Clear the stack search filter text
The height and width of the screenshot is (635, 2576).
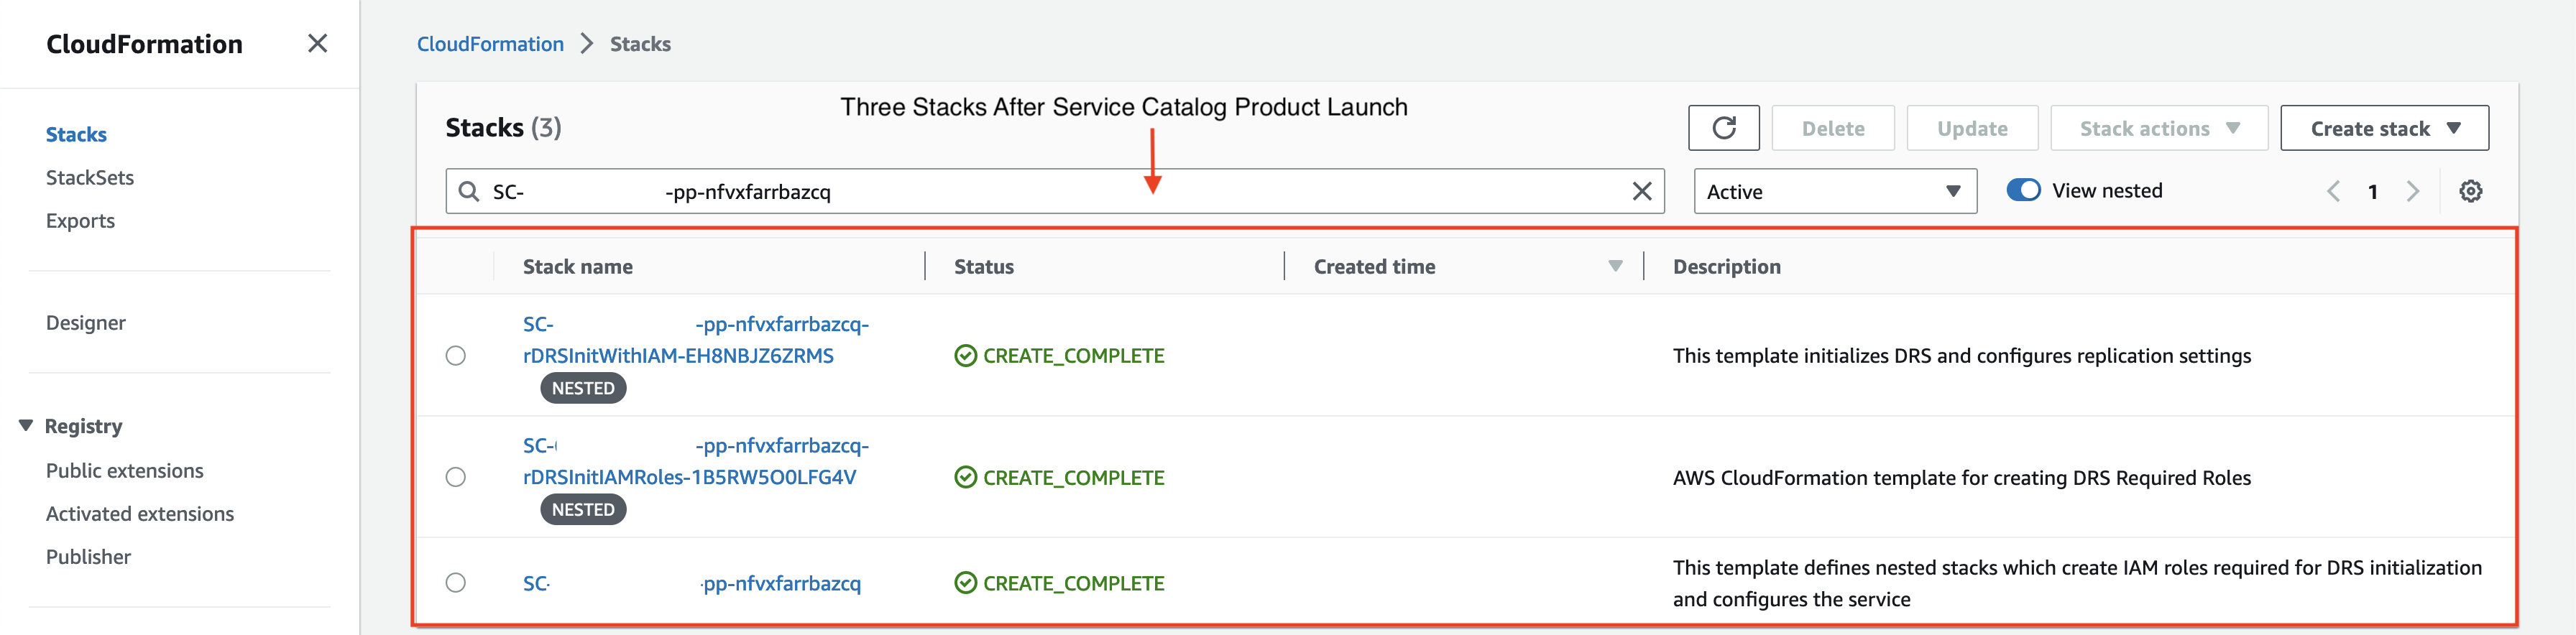(1641, 191)
